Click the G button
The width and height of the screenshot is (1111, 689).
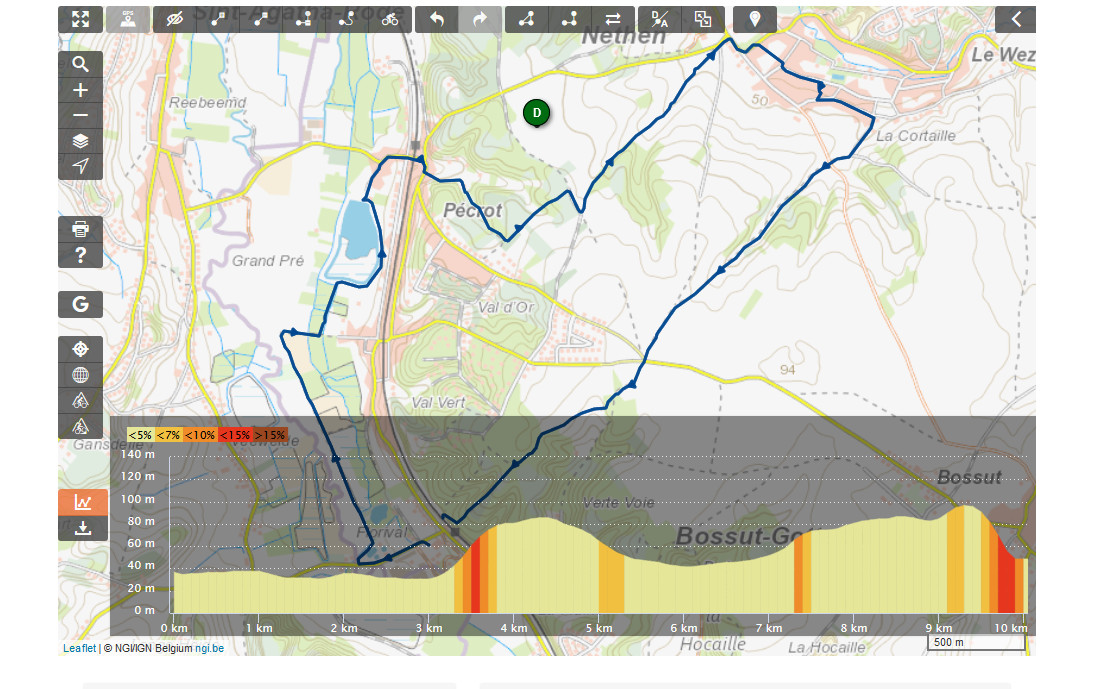80,304
